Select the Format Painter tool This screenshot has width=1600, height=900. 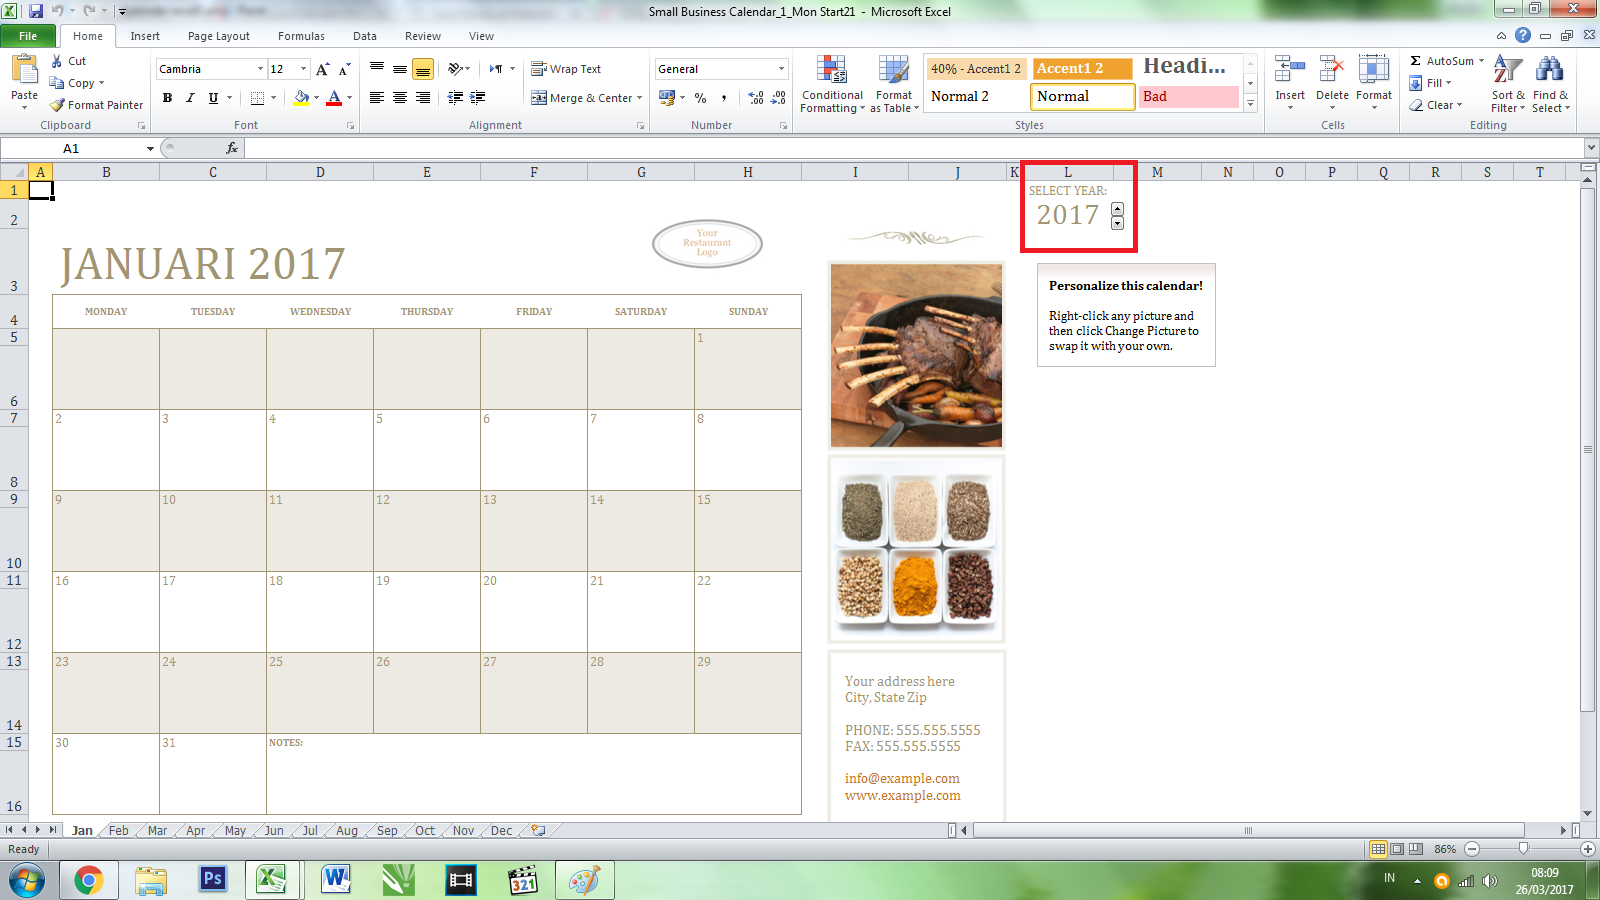click(96, 104)
